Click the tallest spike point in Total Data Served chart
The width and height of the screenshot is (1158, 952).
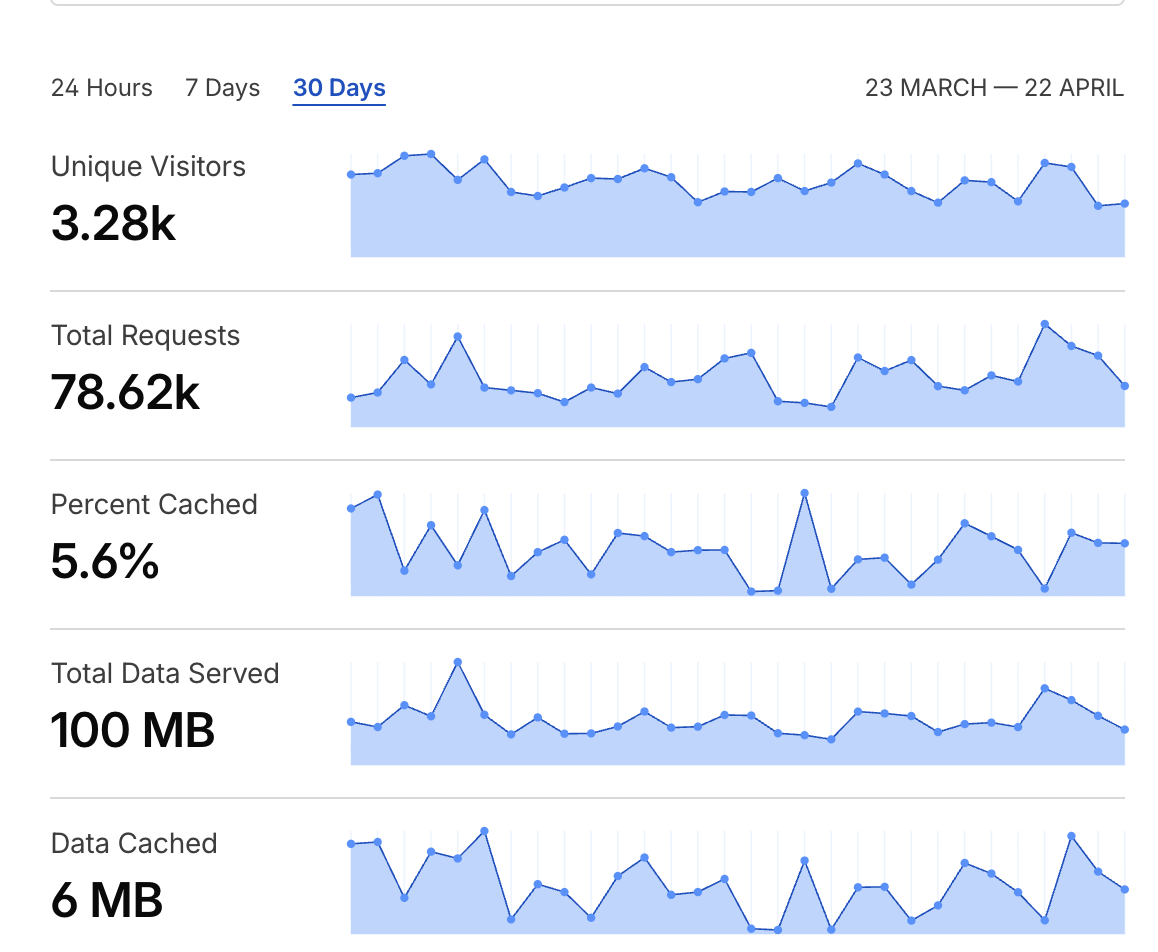click(x=458, y=662)
